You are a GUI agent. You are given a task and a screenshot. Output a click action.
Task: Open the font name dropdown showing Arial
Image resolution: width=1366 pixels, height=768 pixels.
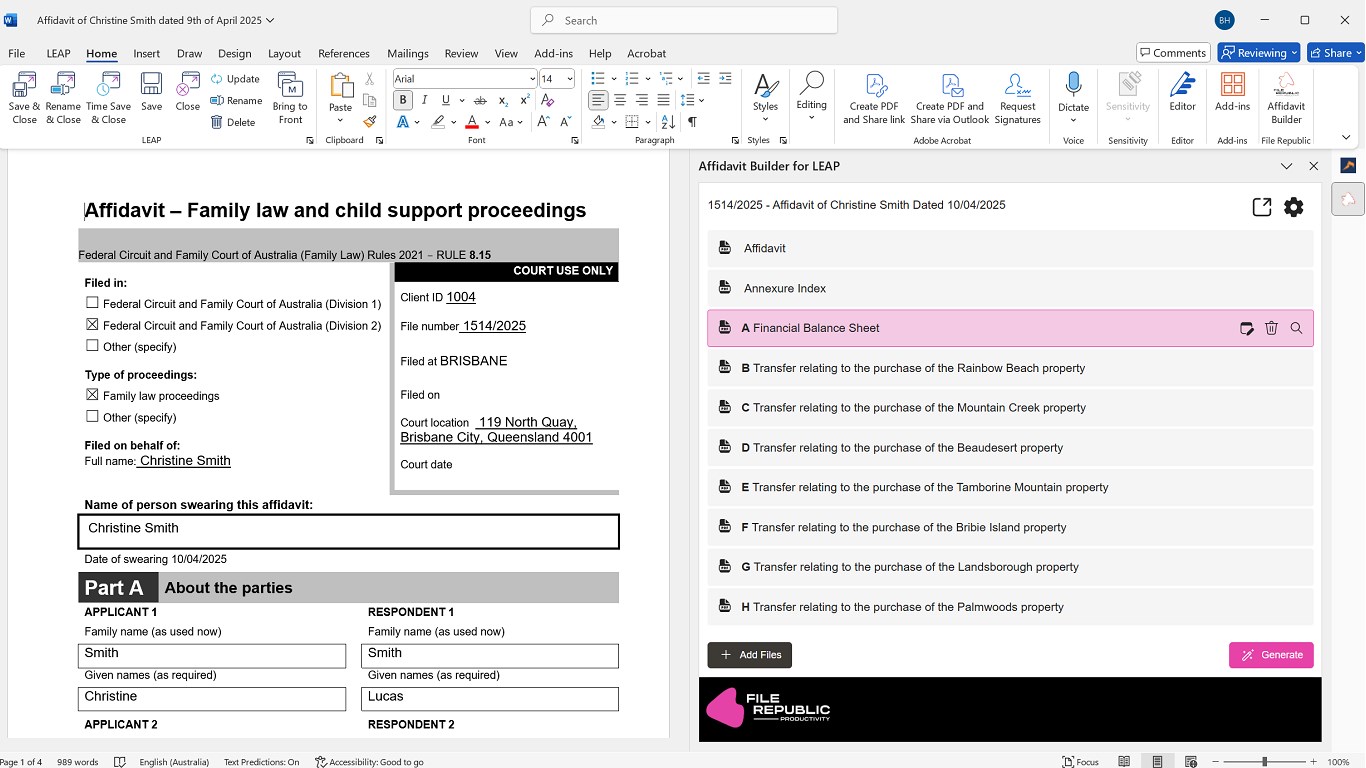532,79
